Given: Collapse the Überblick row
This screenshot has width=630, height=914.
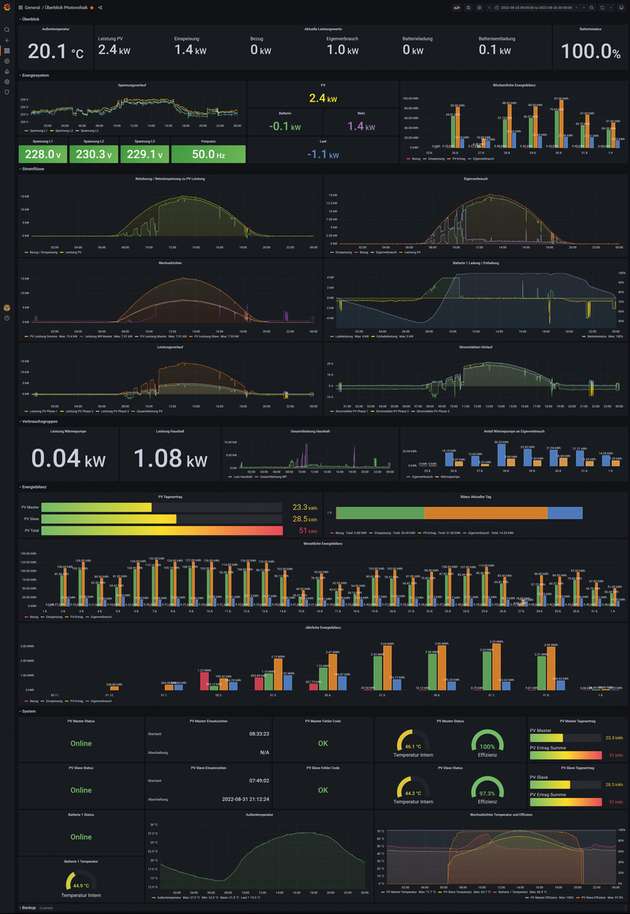Looking at the screenshot, I should tap(28, 19).
